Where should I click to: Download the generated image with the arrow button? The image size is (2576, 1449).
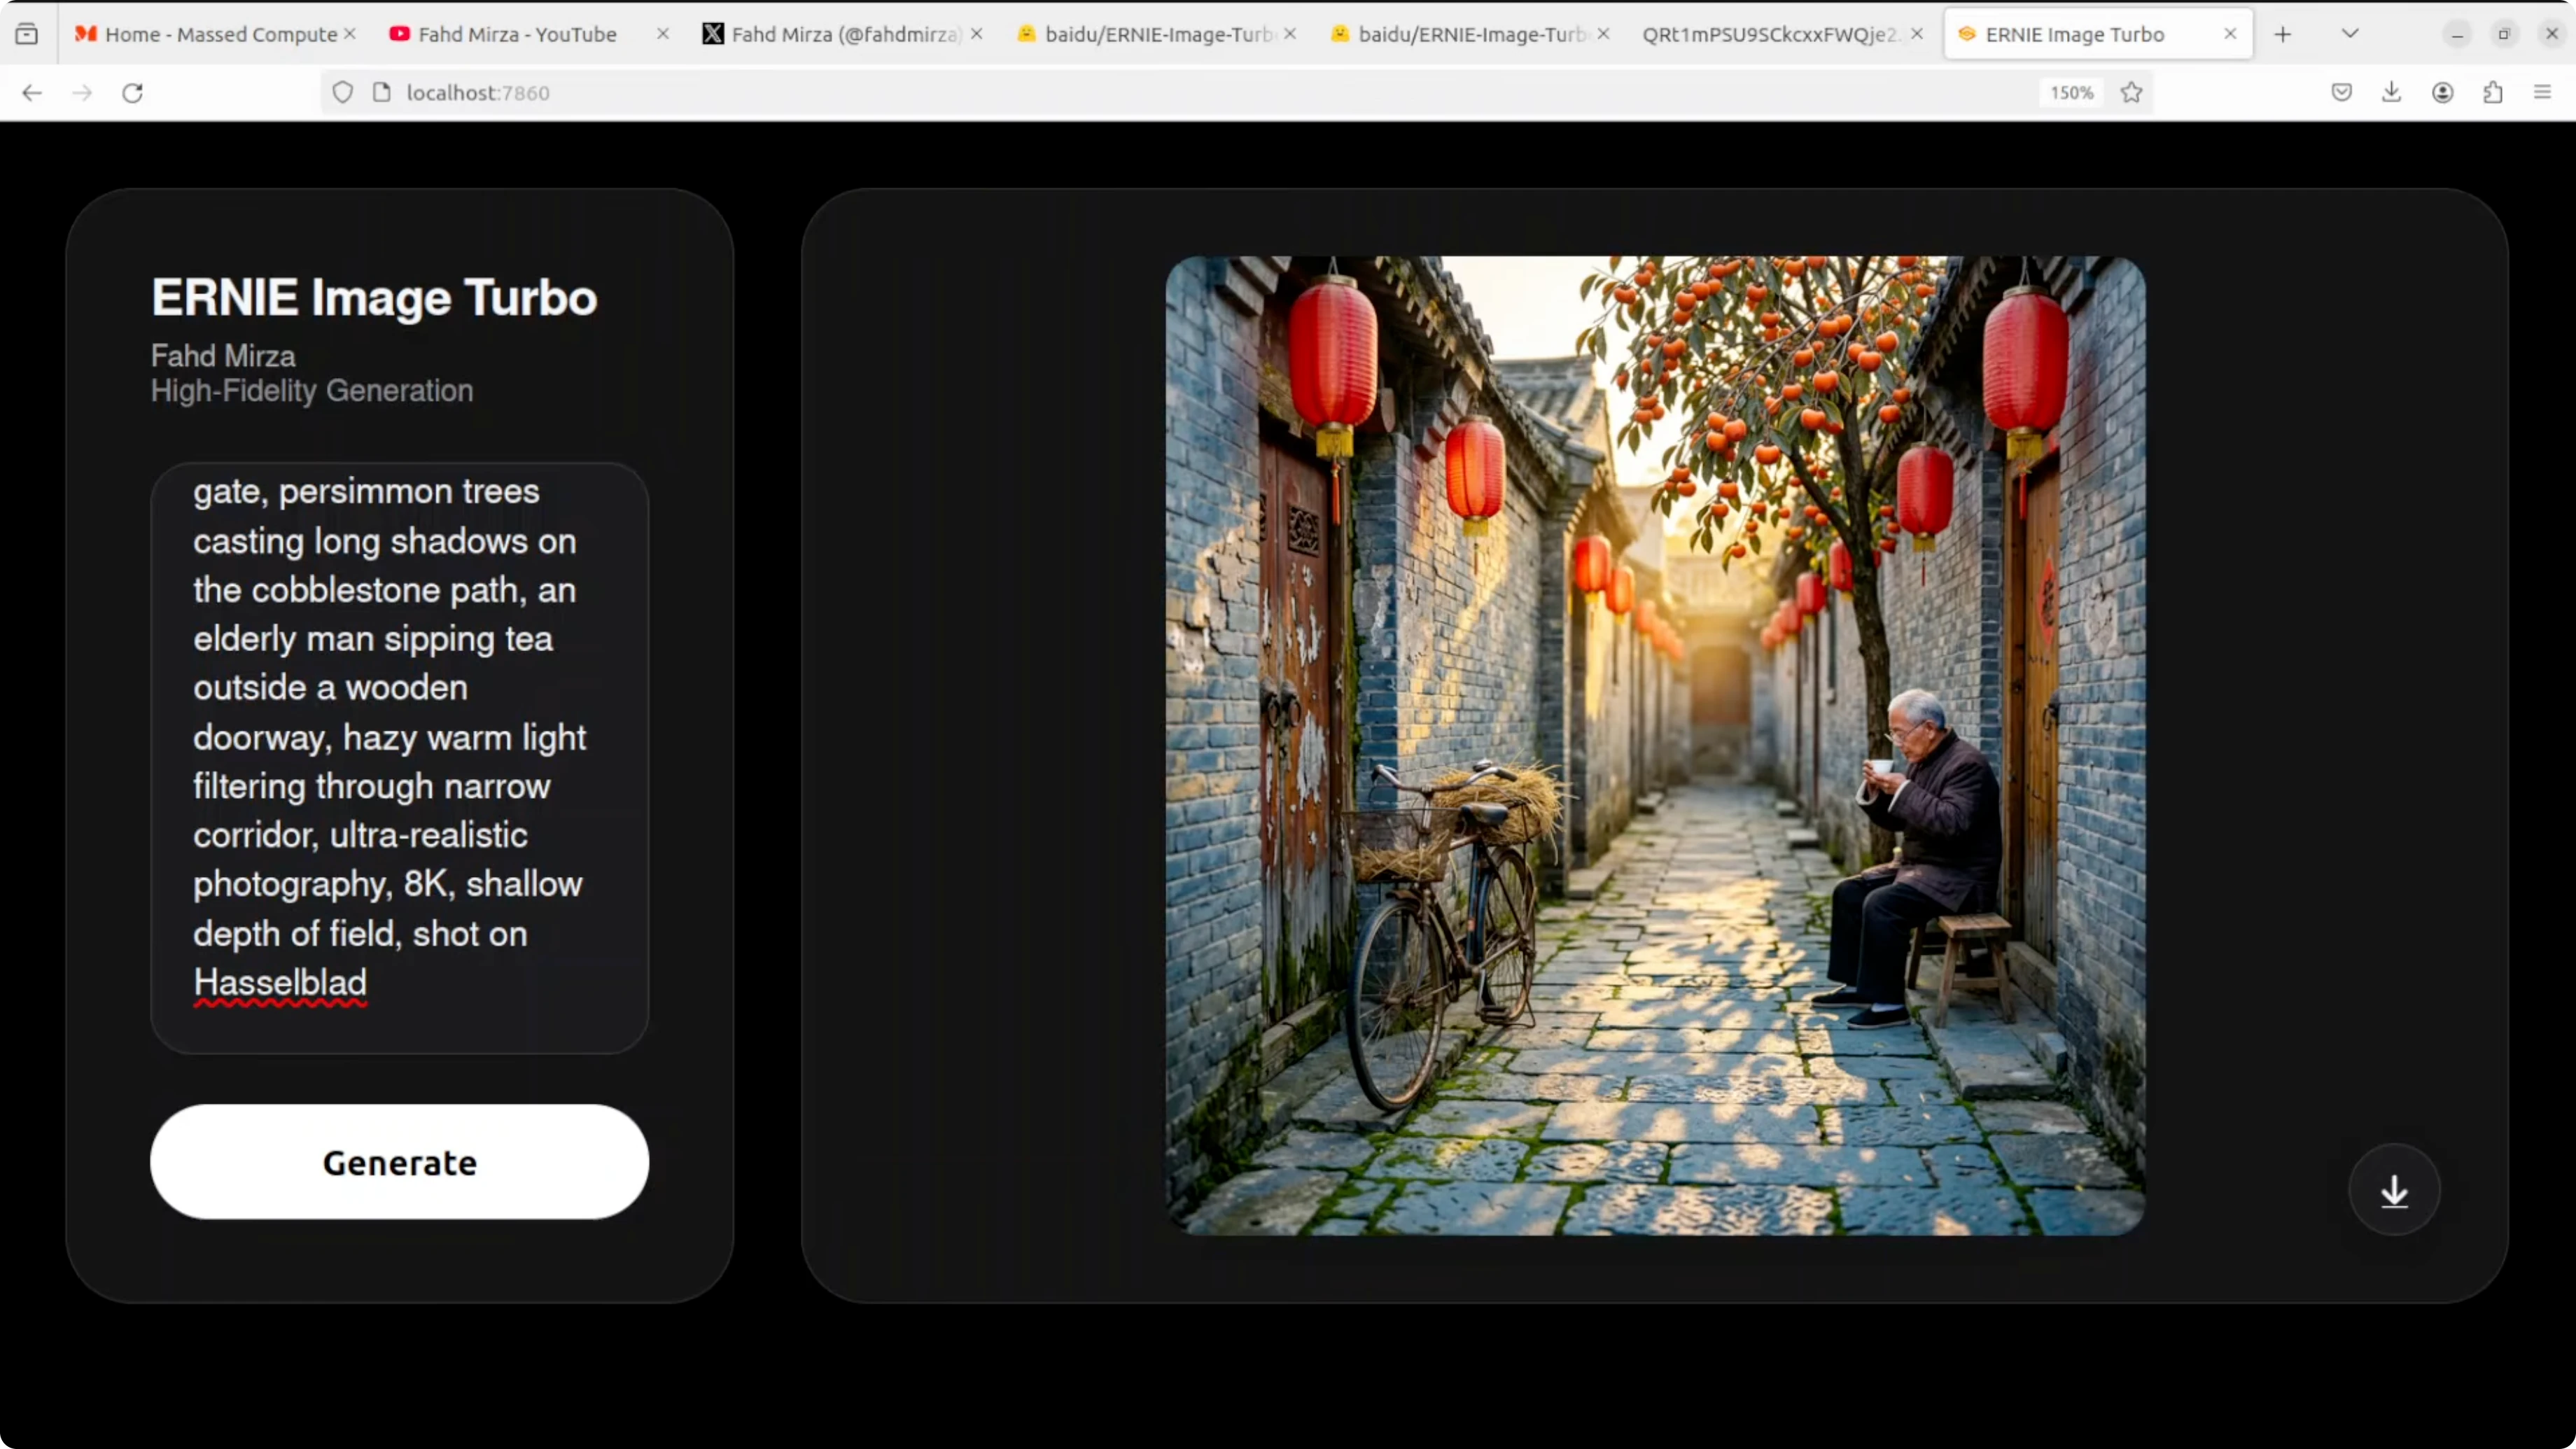(2393, 1190)
